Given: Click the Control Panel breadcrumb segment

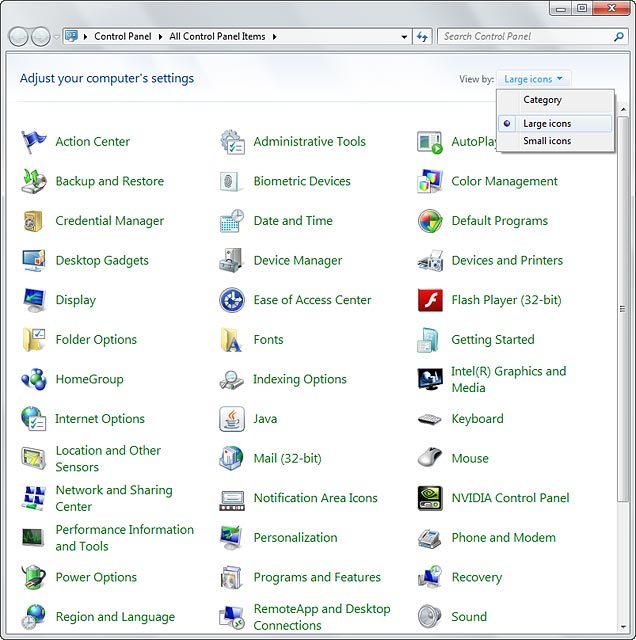Looking at the screenshot, I should (x=122, y=37).
